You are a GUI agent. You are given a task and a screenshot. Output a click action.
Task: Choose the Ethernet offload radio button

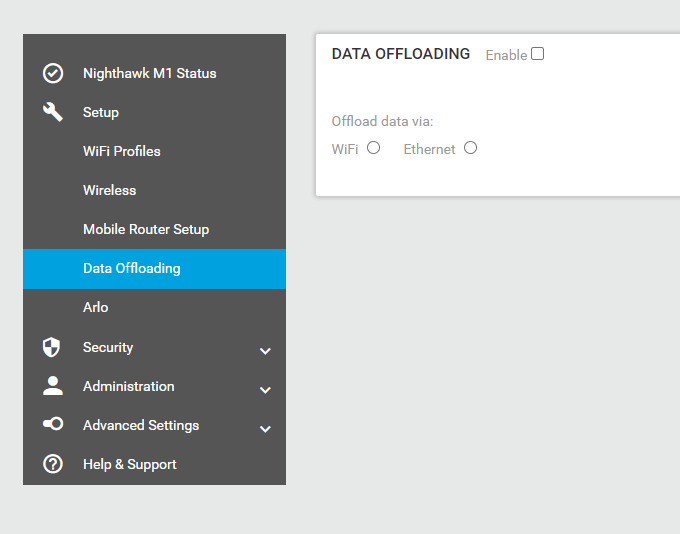pos(471,148)
